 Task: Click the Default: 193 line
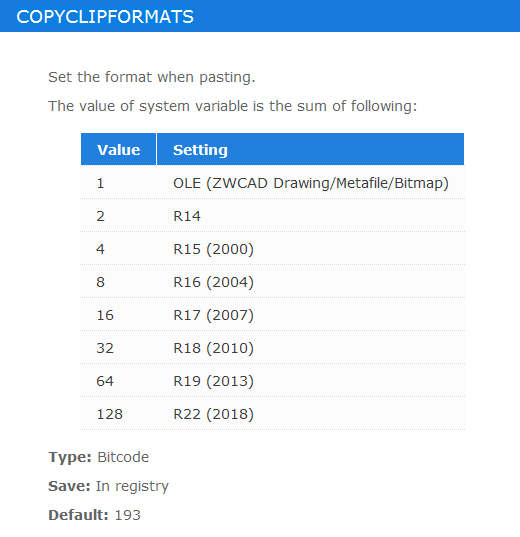(95, 515)
